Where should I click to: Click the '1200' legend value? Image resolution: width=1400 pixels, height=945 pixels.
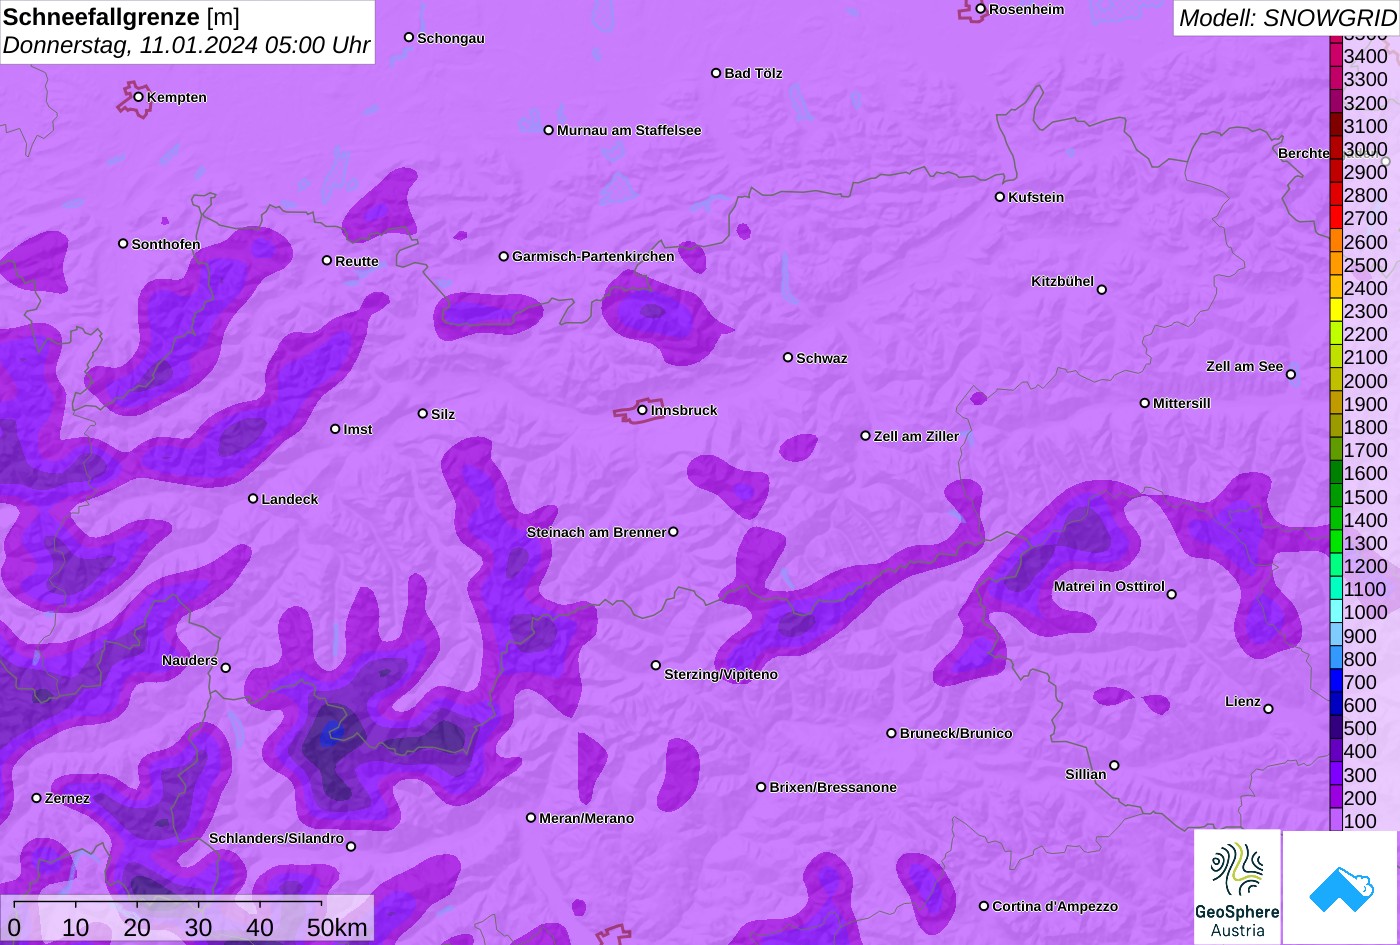click(x=1366, y=566)
